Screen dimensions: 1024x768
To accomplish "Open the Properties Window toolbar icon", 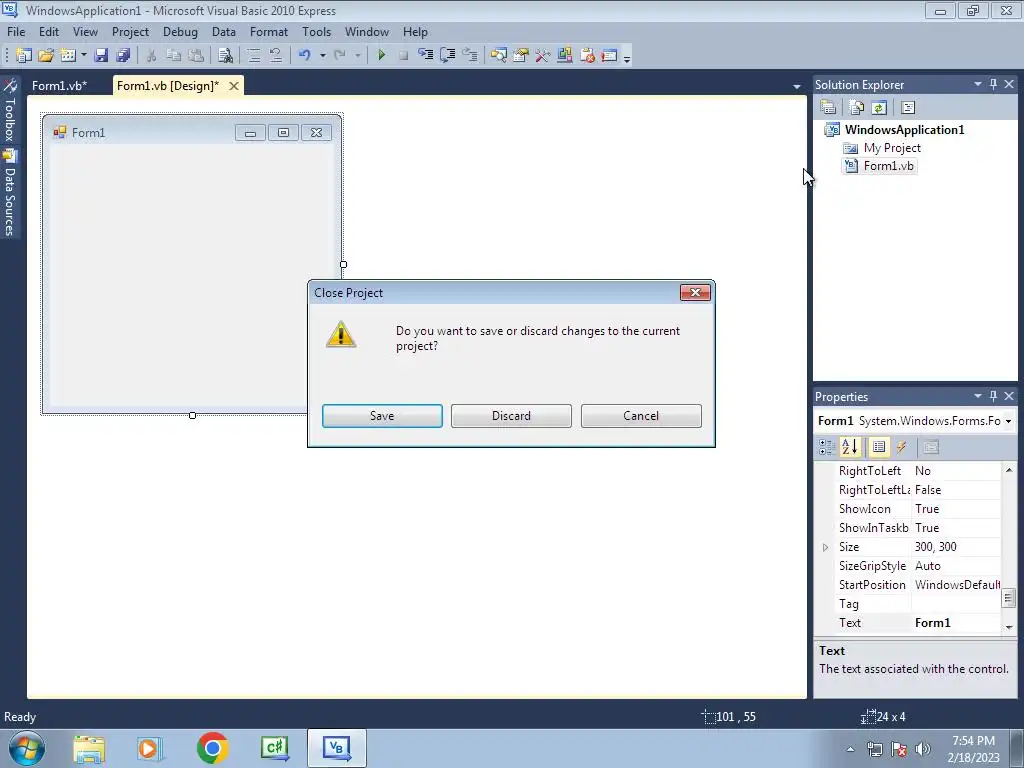I will click(520, 56).
